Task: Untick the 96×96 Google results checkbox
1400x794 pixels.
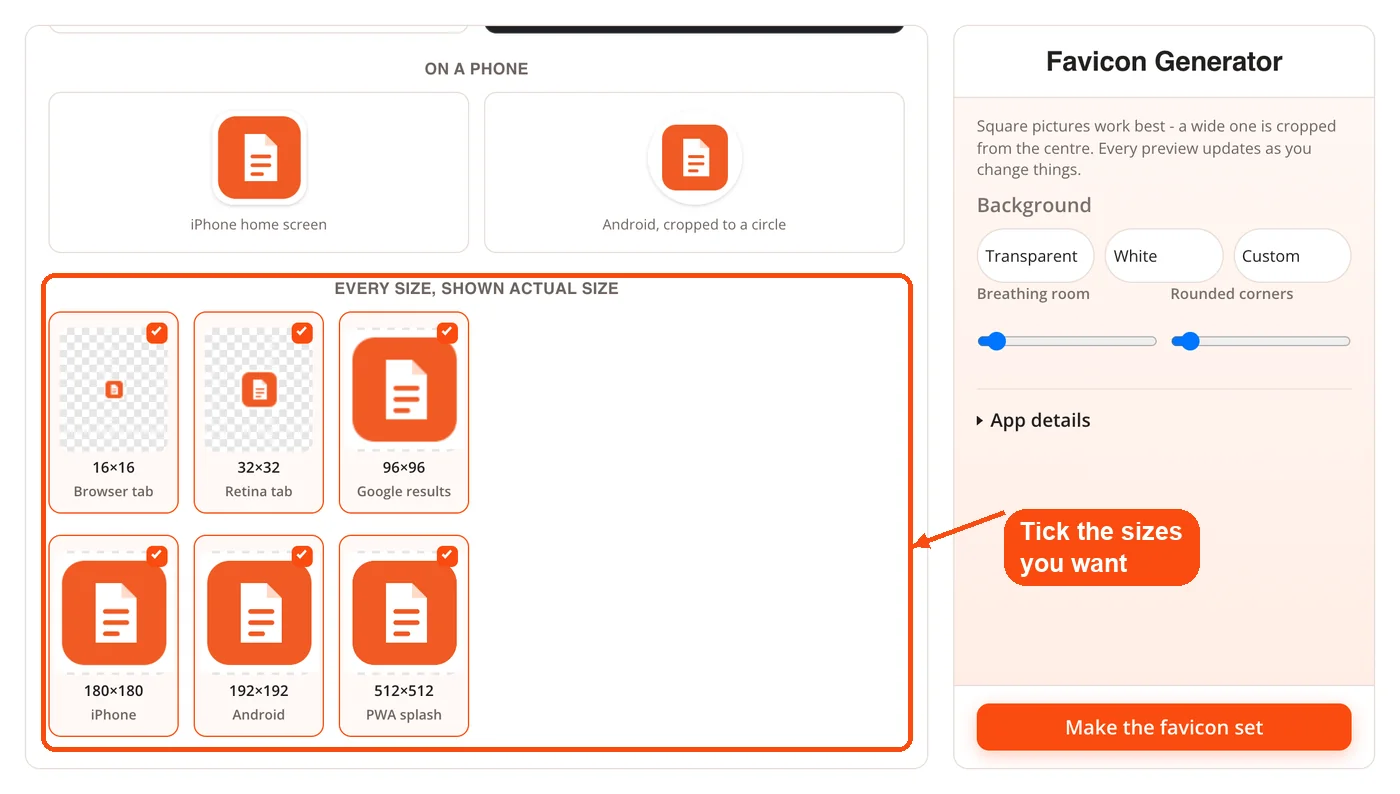Action: (x=447, y=333)
